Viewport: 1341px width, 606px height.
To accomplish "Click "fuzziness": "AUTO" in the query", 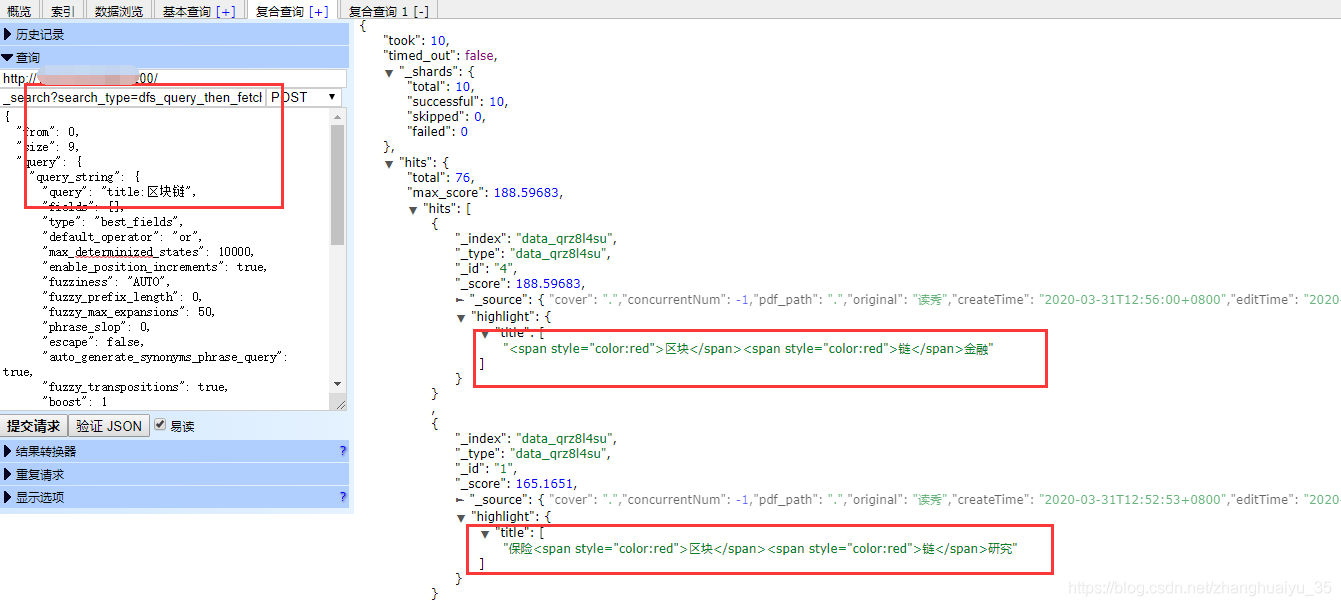I will click(105, 282).
